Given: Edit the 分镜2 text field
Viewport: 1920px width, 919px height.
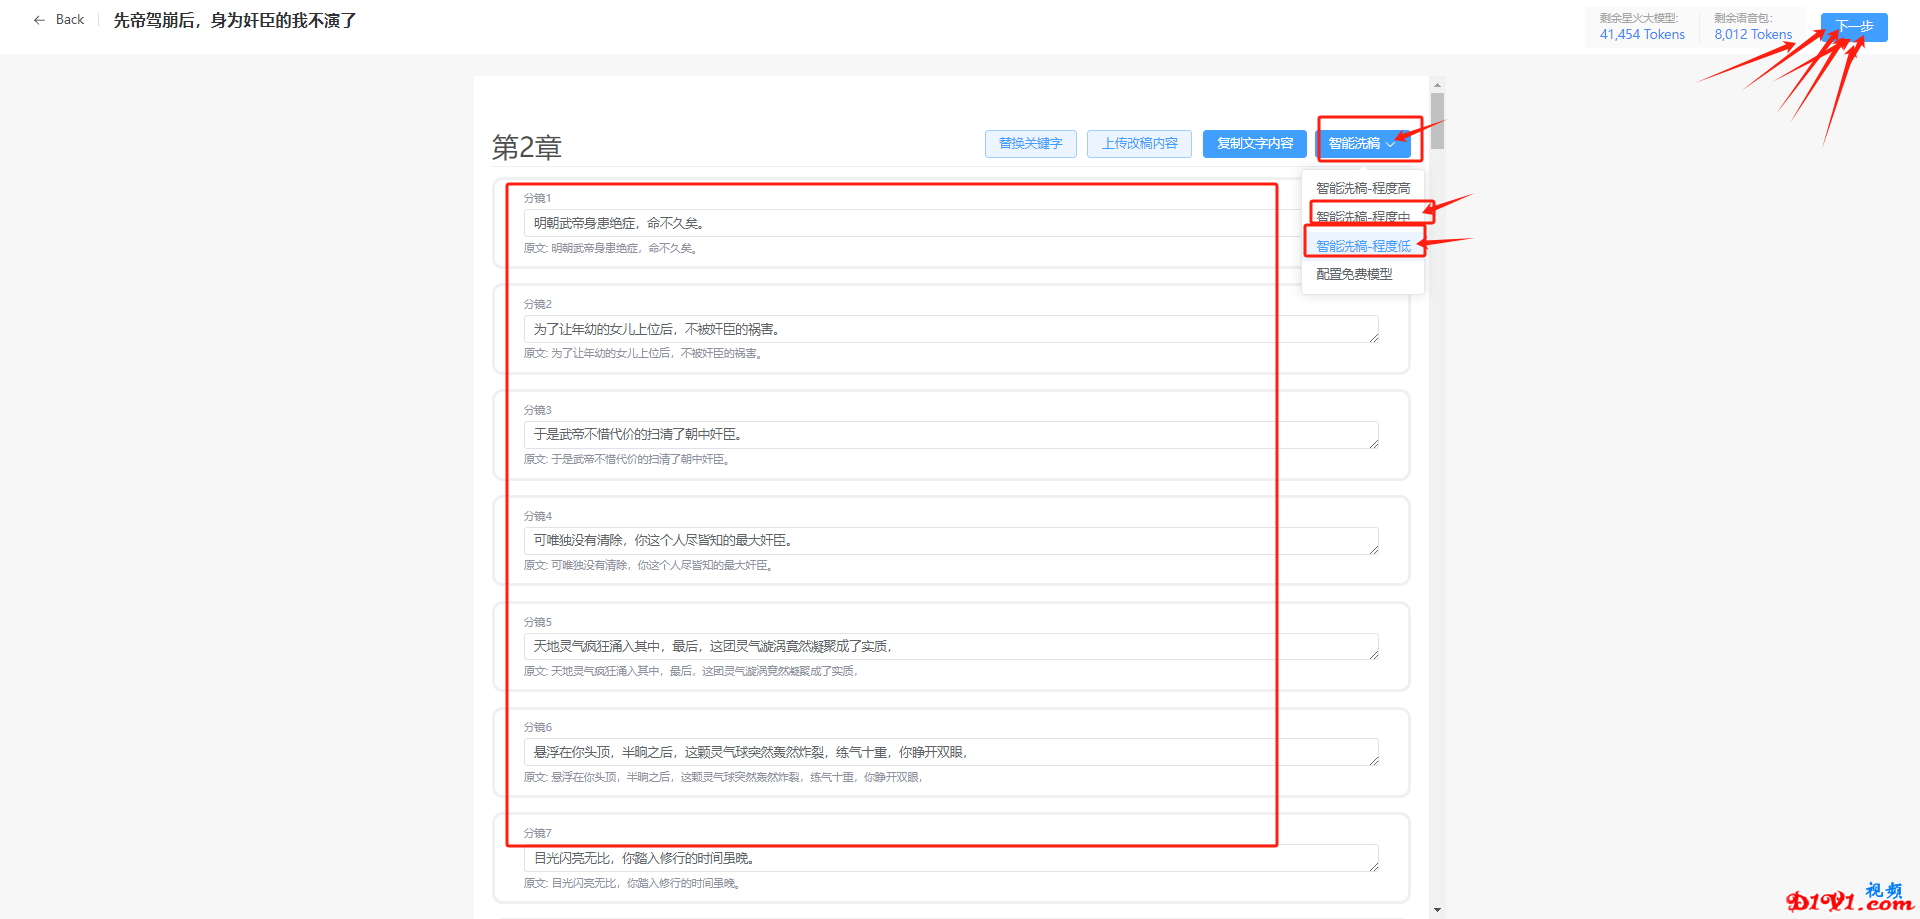Looking at the screenshot, I should coord(951,329).
